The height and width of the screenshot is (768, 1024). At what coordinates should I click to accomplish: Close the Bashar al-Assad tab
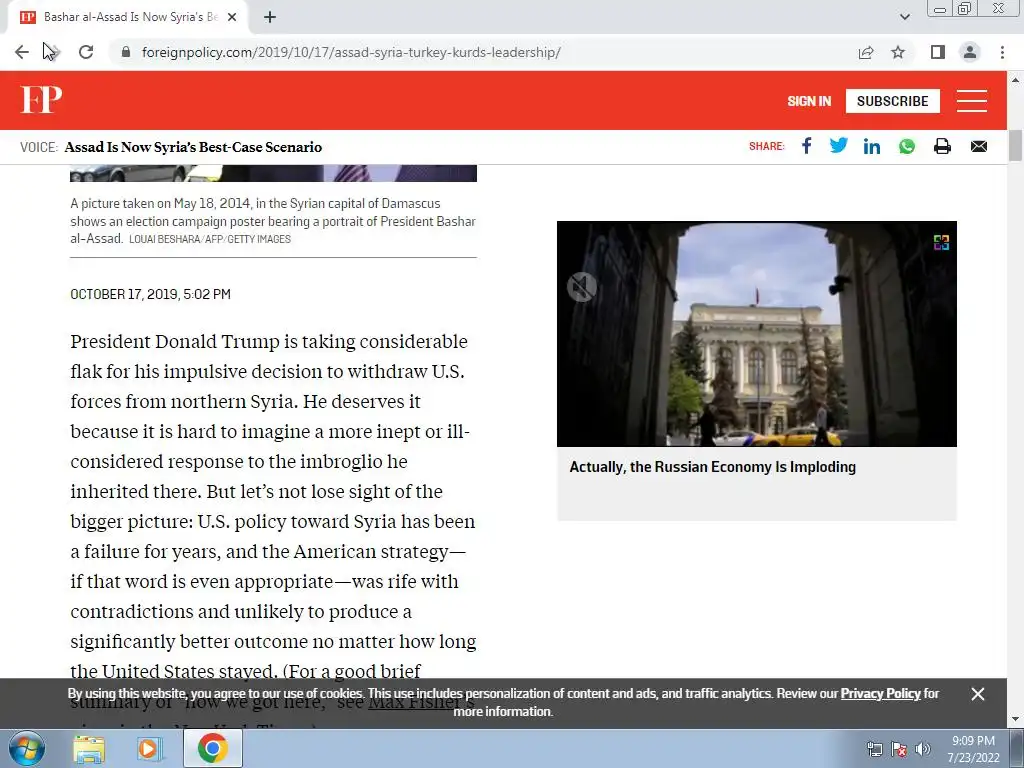point(232,17)
